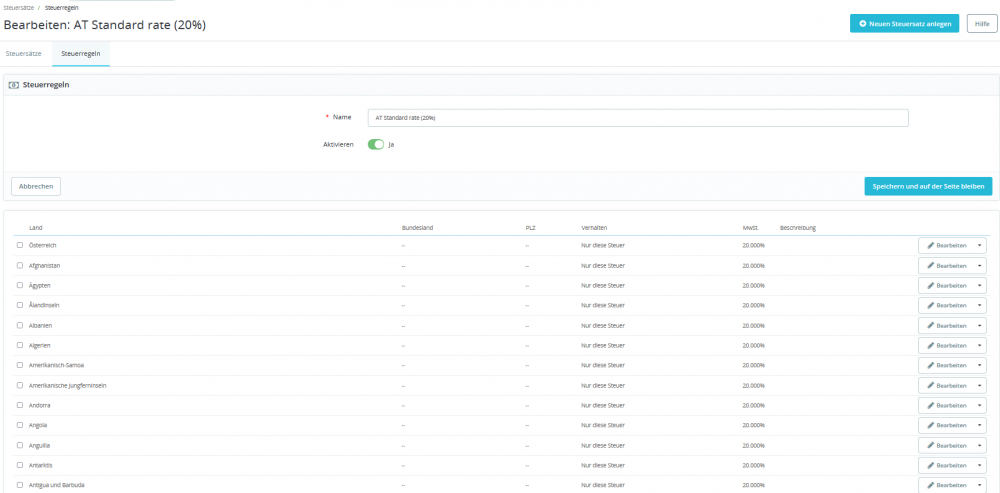Screen dimensions: 1000x493
Task: Click Bearbeiten in the Afghanistan row
Action: point(946,265)
